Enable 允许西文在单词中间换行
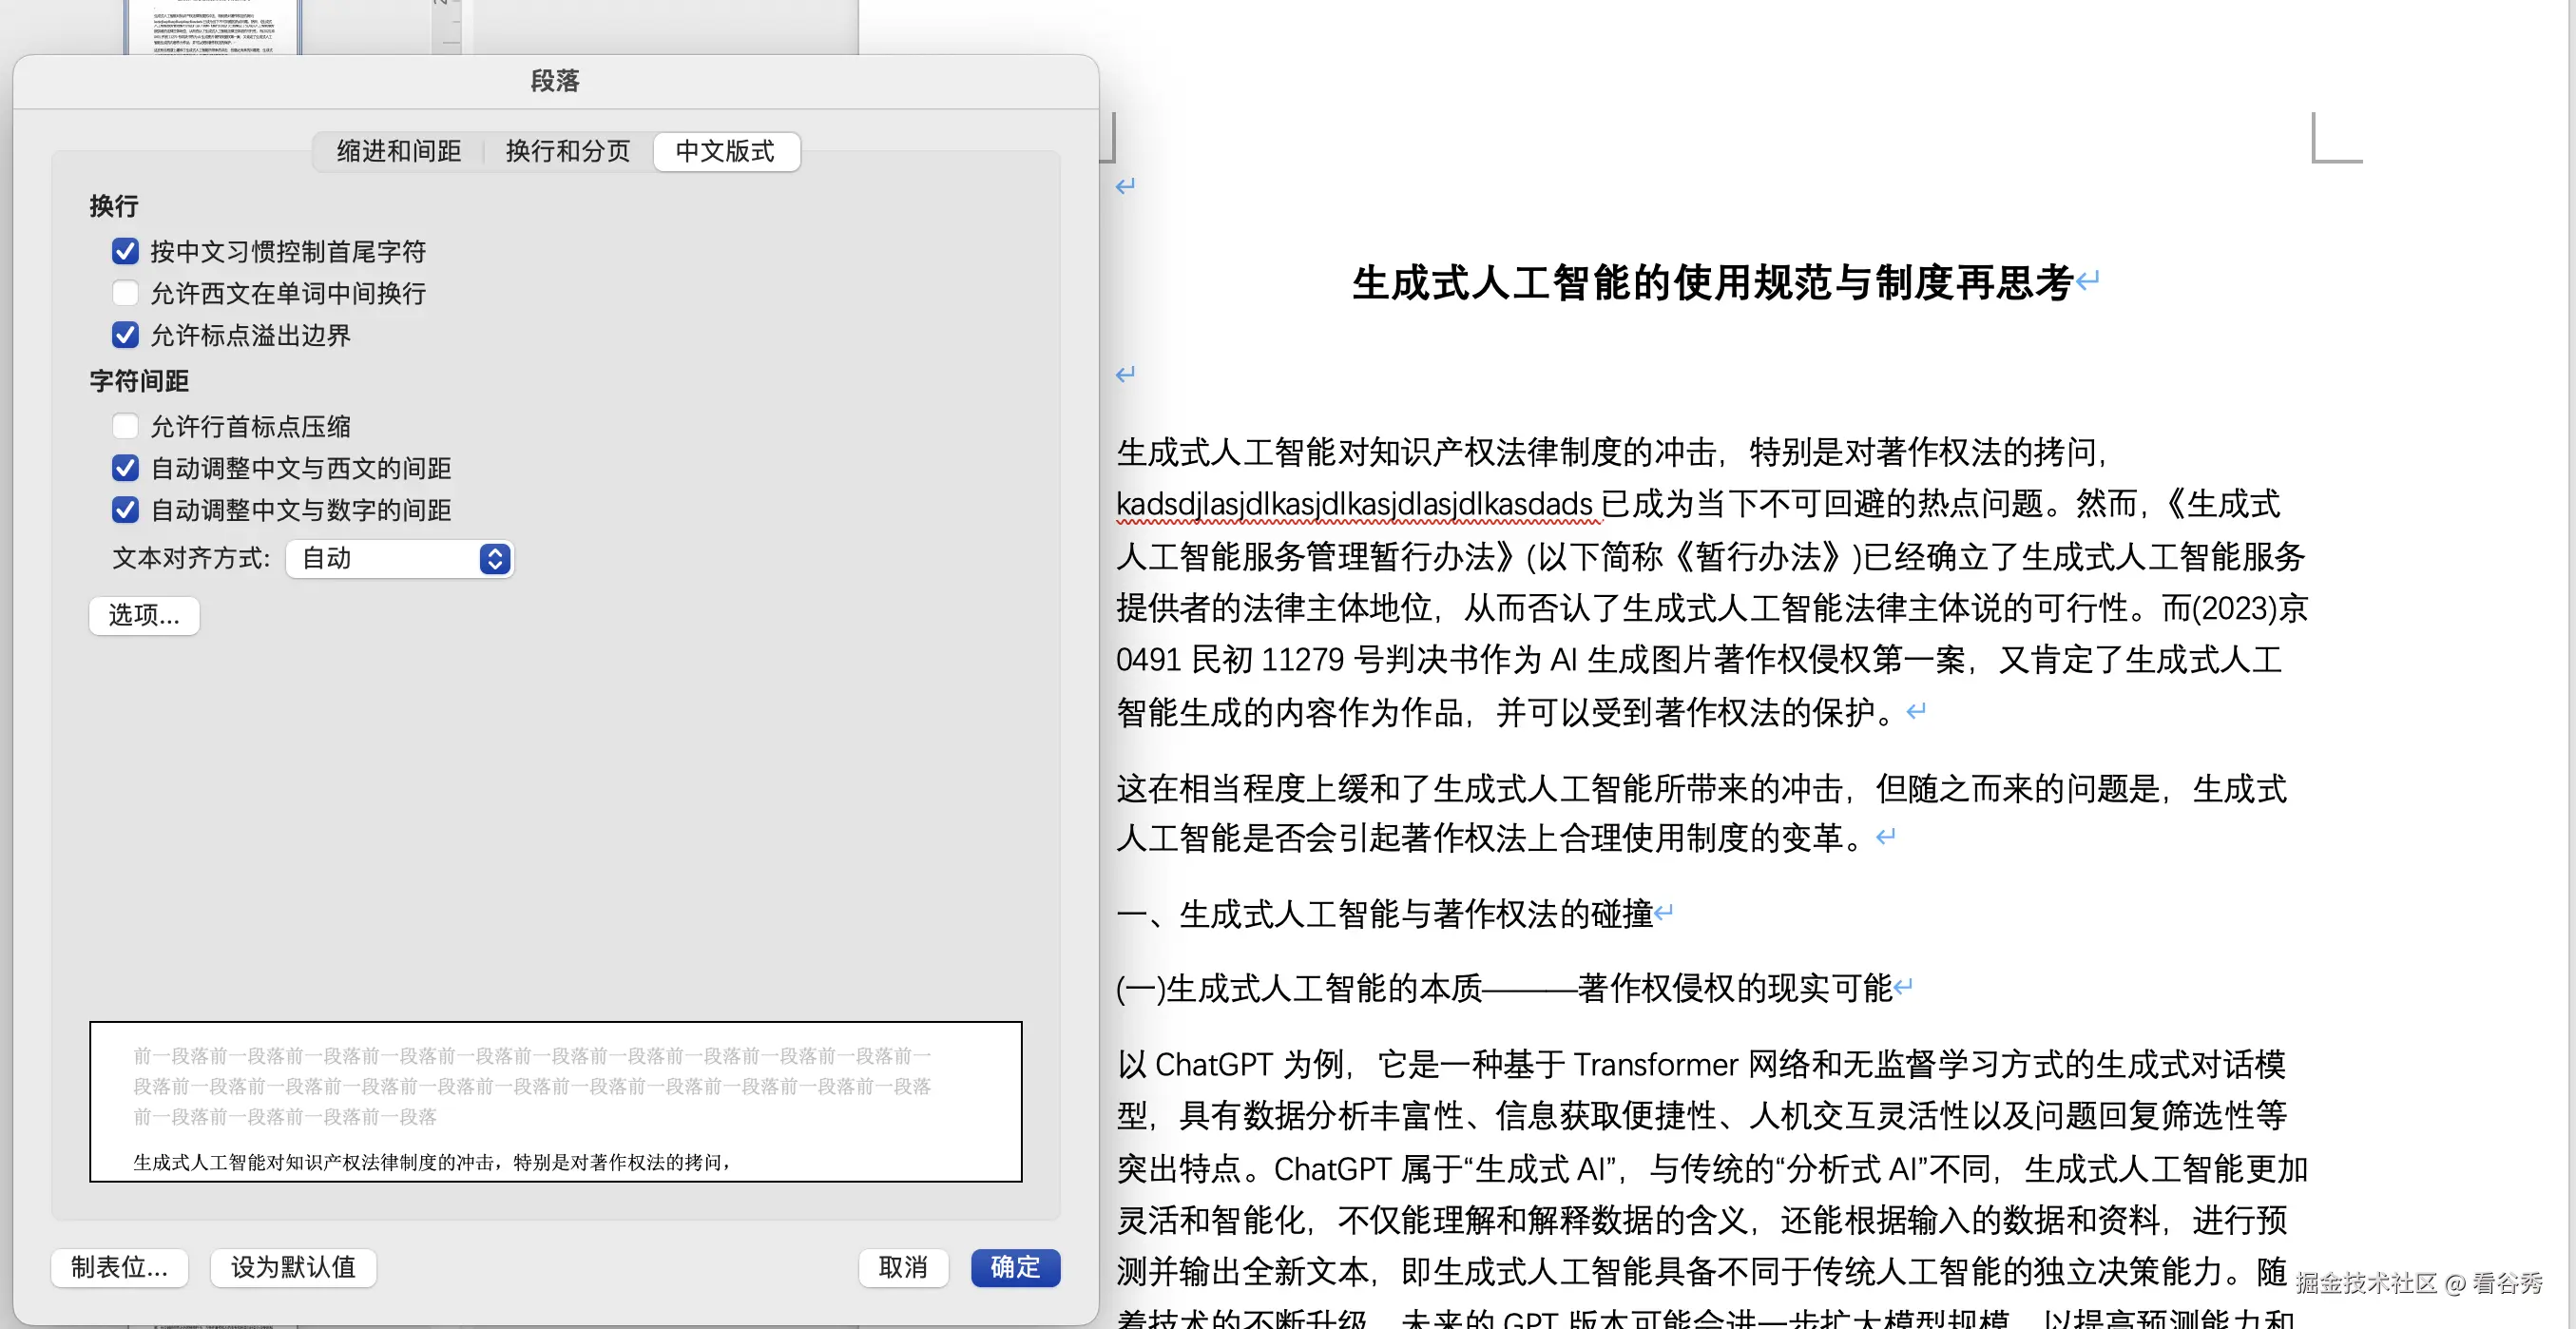The height and width of the screenshot is (1329, 2576). tap(125, 293)
